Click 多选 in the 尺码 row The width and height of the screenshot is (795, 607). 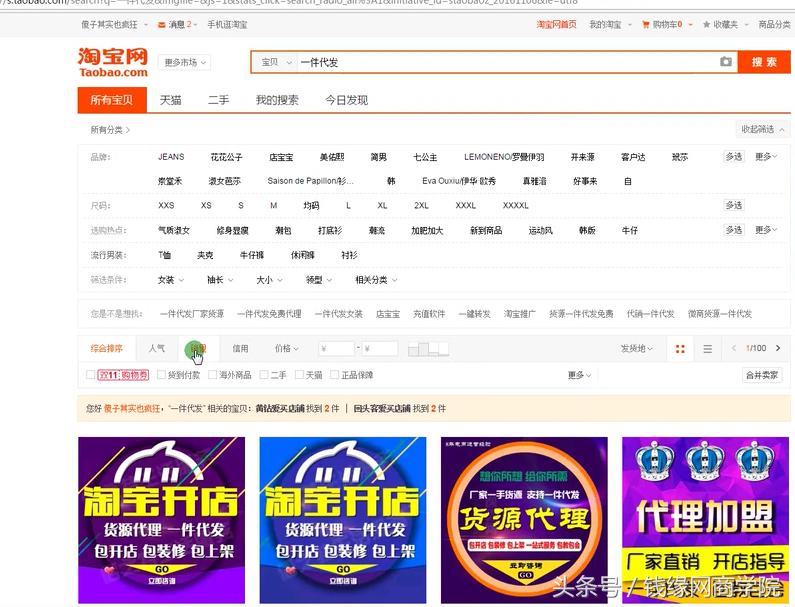[x=734, y=205]
